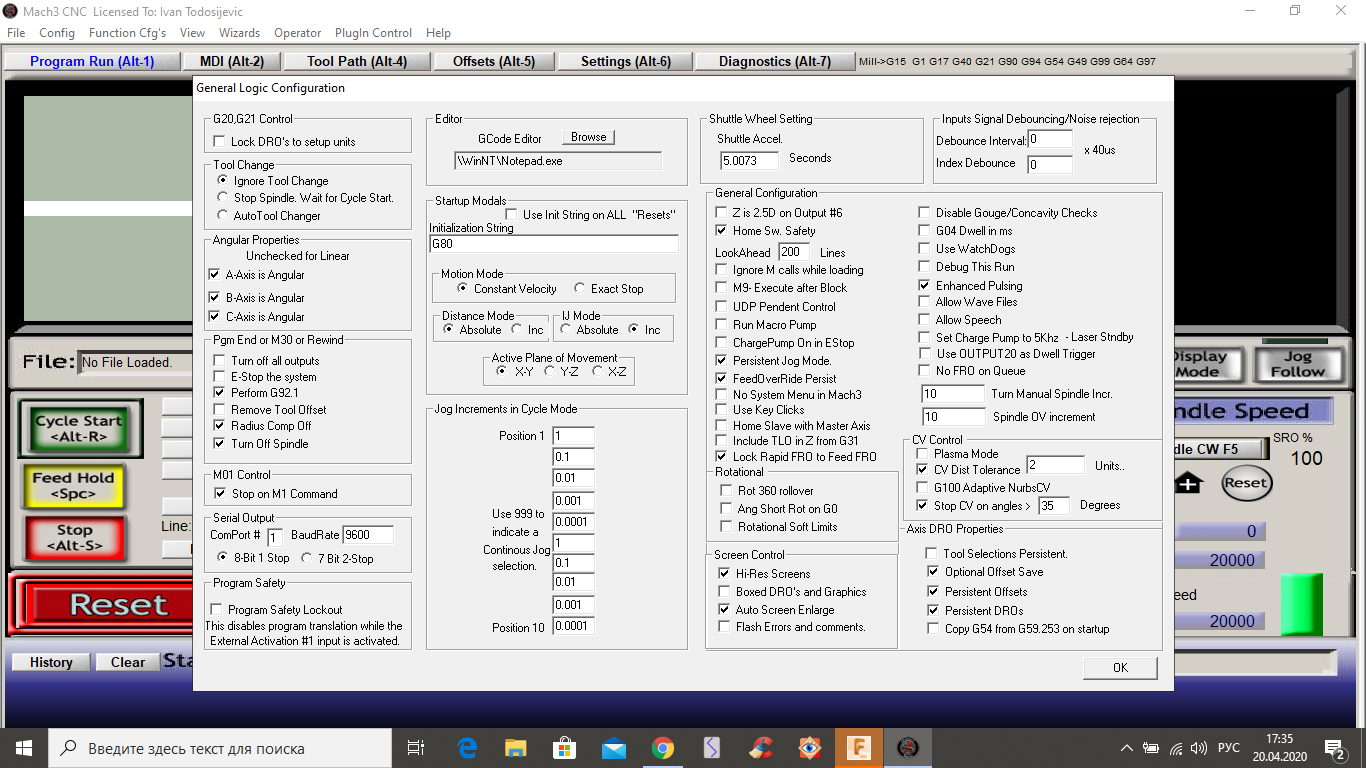
Task: Open PlugIn Control menu
Action: pyautogui.click(x=373, y=33)
